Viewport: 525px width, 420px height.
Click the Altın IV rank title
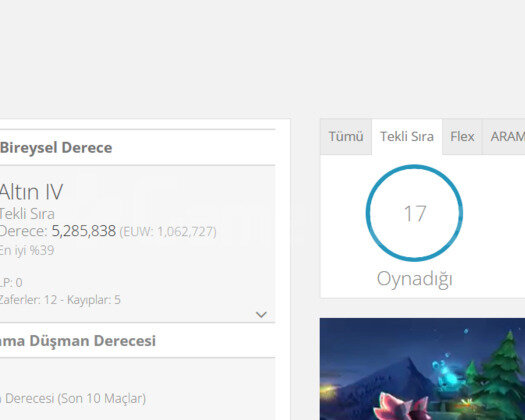(x=31, y=192)
